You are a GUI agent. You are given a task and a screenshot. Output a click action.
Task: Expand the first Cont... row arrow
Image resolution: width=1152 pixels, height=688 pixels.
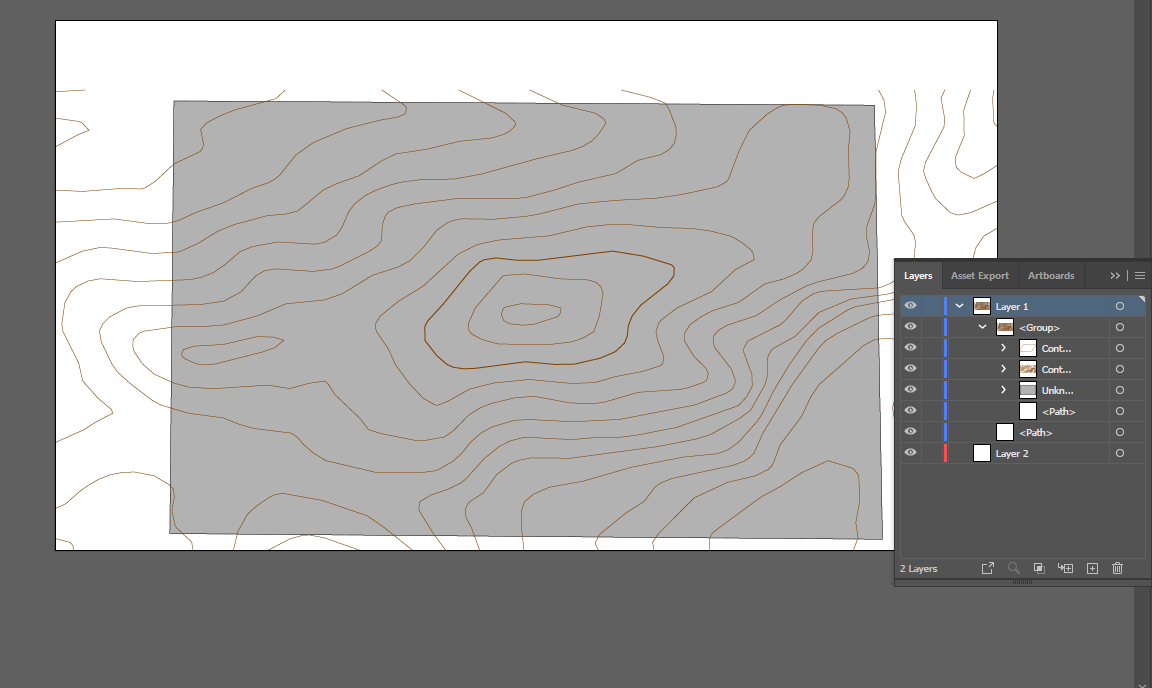(x=1004, y=348)
